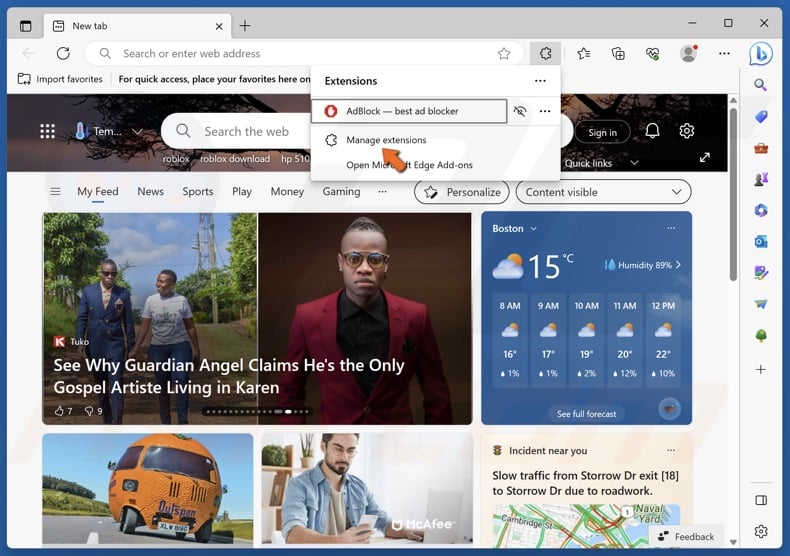Choose Open Microsoft Edge Add-ons
The image size is (790, 556).
[x=409, y=165]
